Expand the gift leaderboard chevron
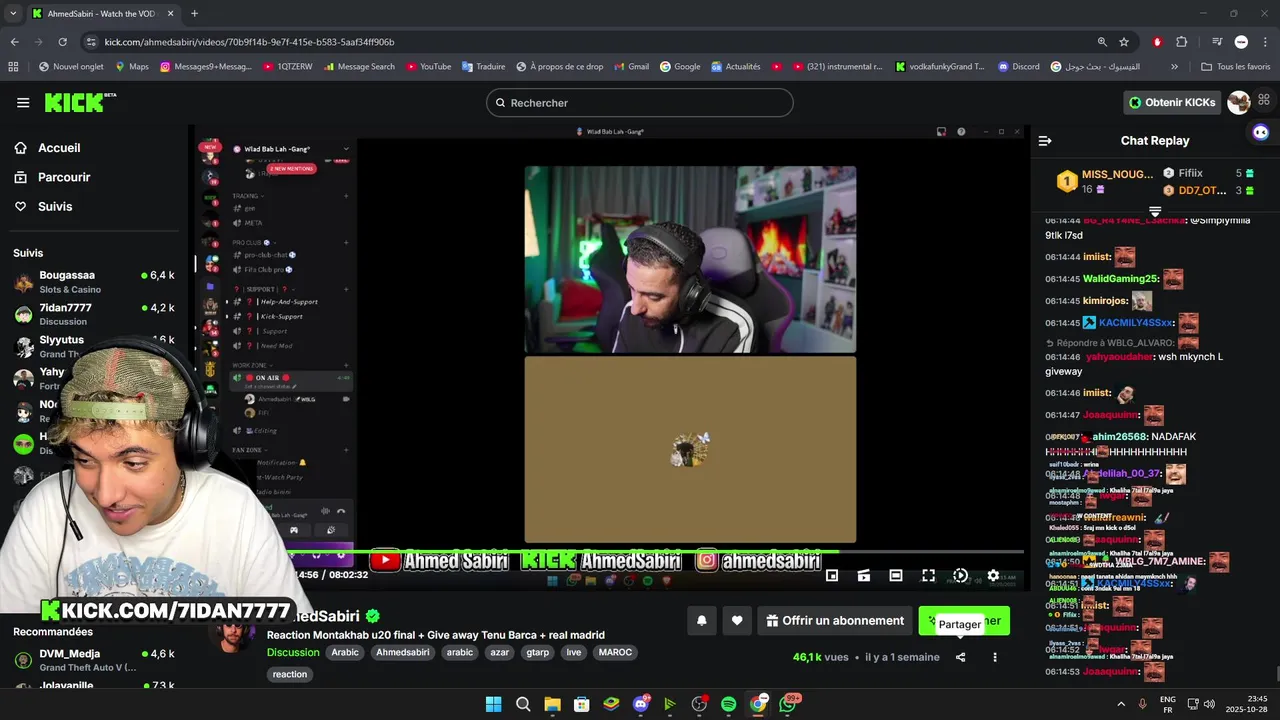The height and width of the screenshot is (720, 1280). 1155,212
